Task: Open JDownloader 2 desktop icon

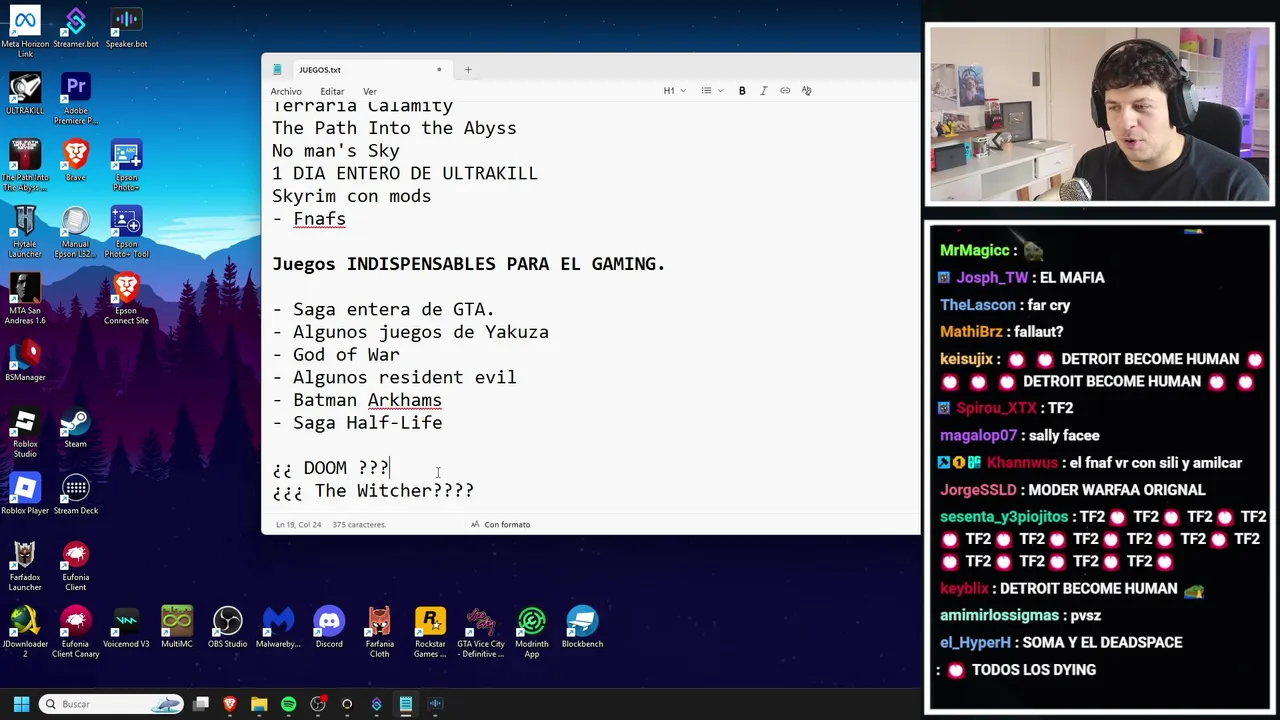Action: [x=25, y=632]
